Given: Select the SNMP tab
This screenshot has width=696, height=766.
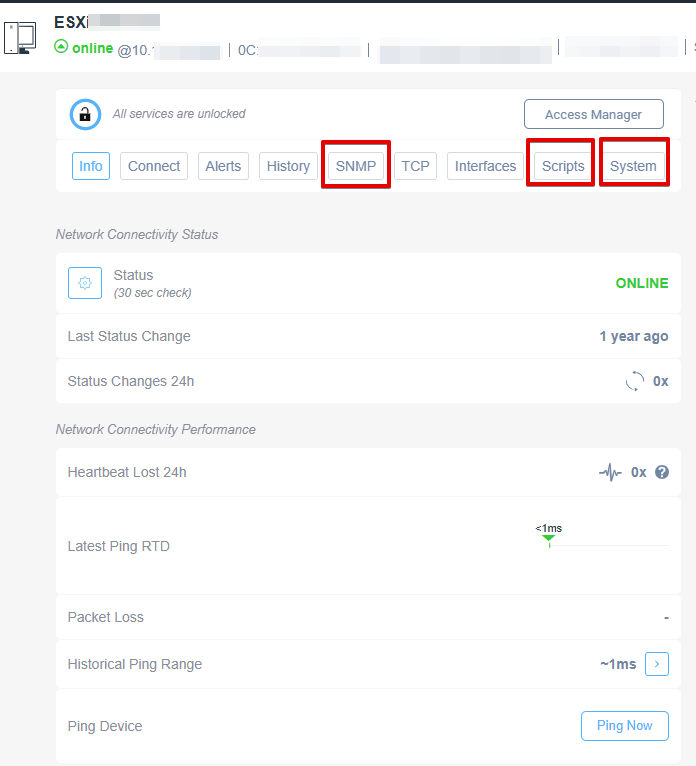Looking at the screenshot, I should (356, 166).
